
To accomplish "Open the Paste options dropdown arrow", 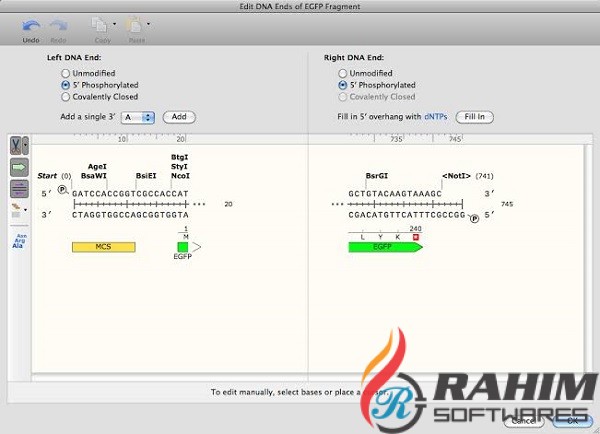I will tap(148, 24).
